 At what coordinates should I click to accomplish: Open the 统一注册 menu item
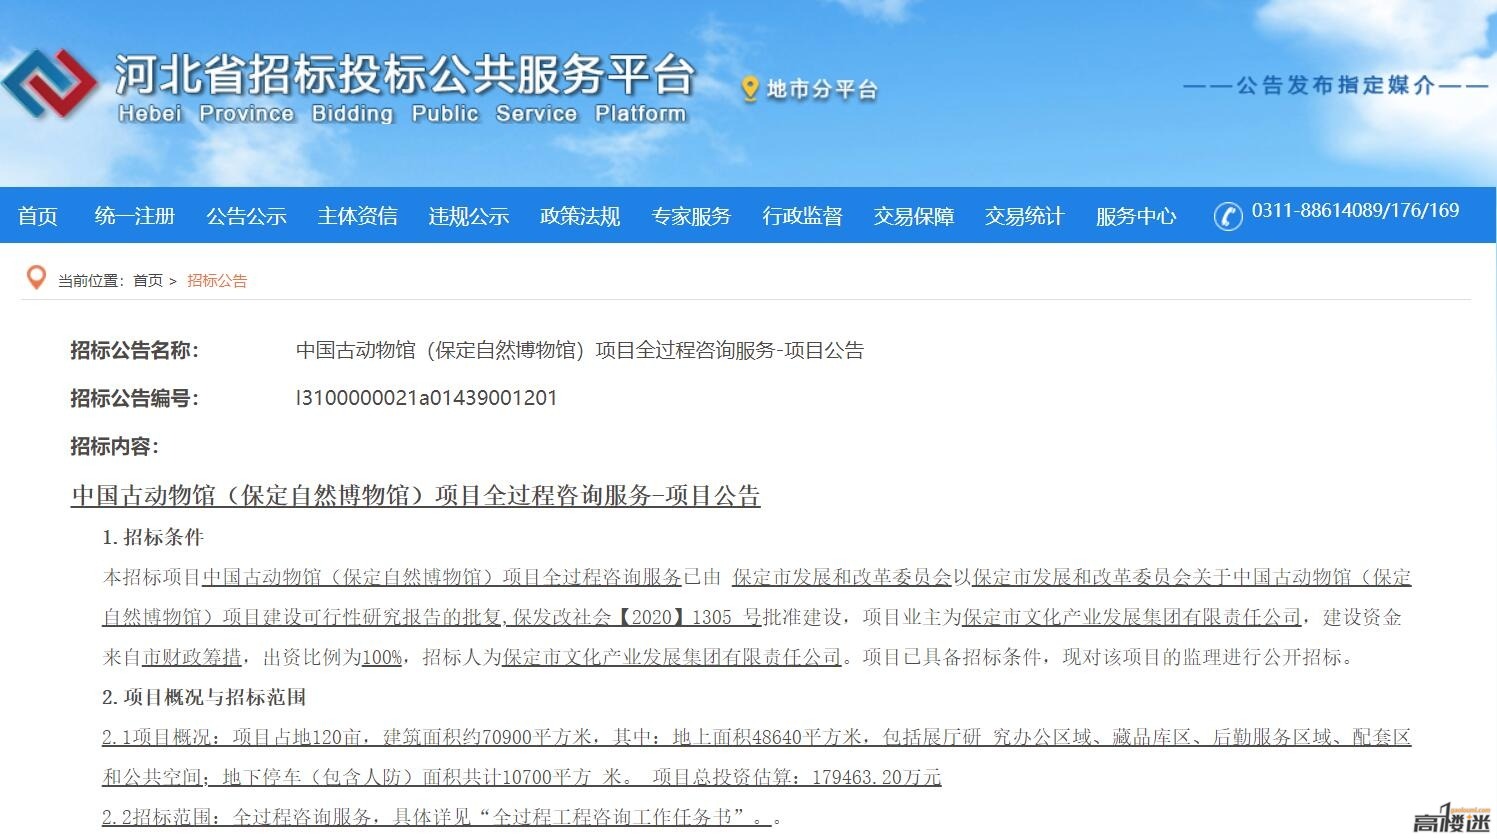click(135, 216)
